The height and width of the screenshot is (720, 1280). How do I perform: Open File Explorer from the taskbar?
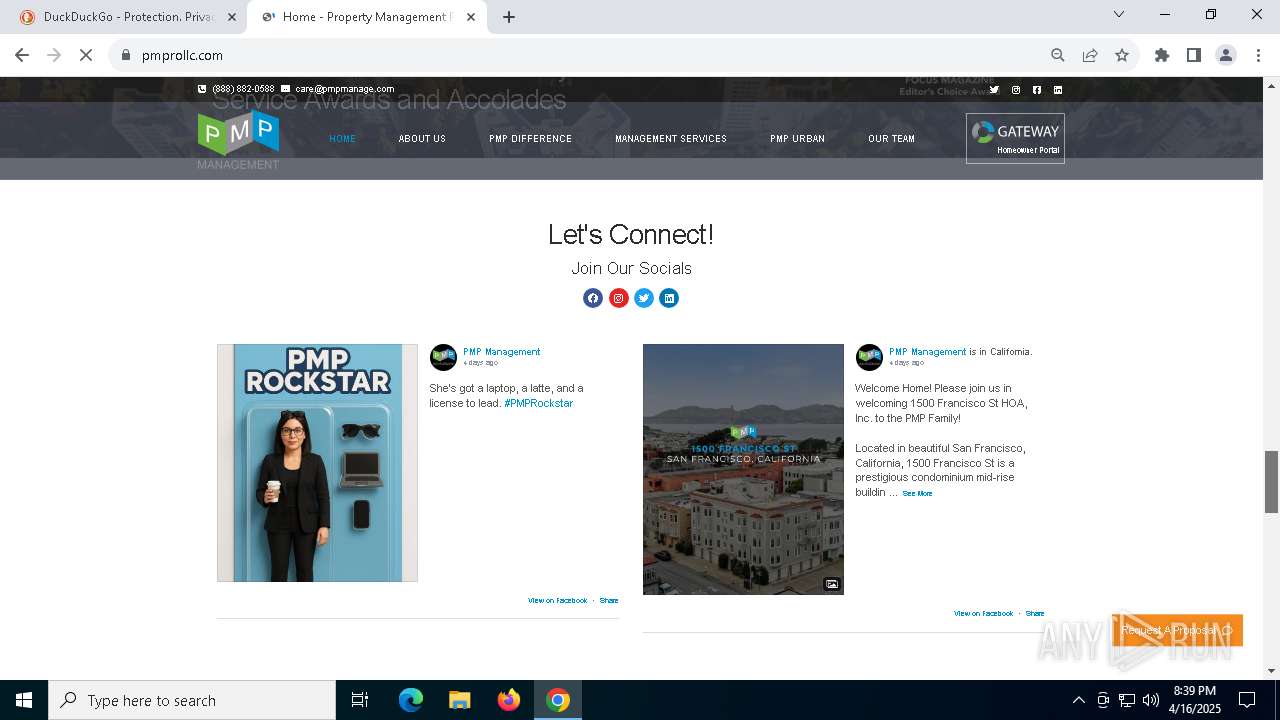tap(460, 700)
